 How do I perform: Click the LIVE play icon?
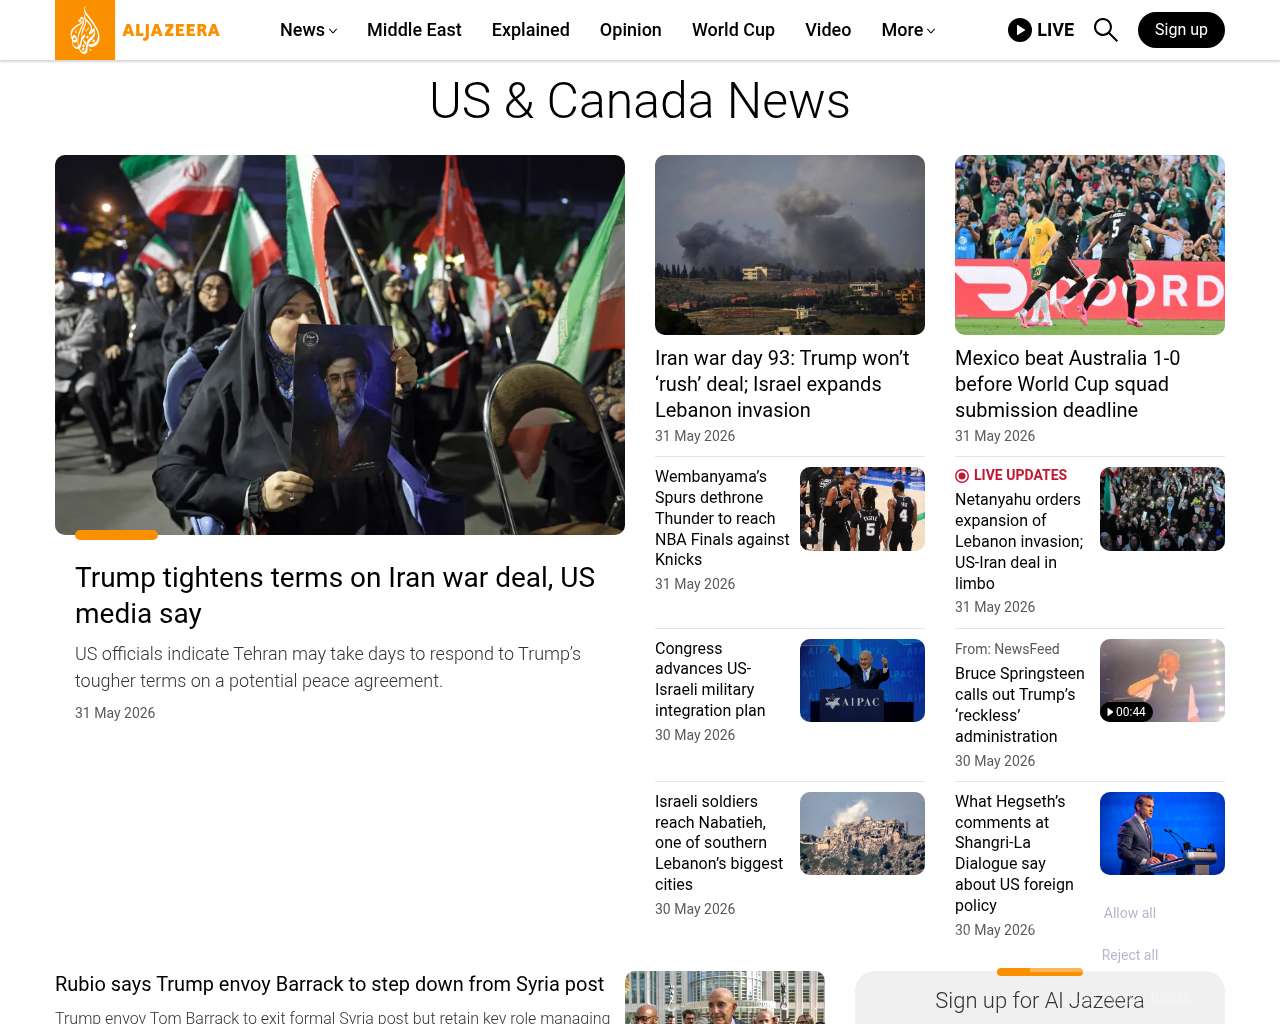pos(1019,30)
